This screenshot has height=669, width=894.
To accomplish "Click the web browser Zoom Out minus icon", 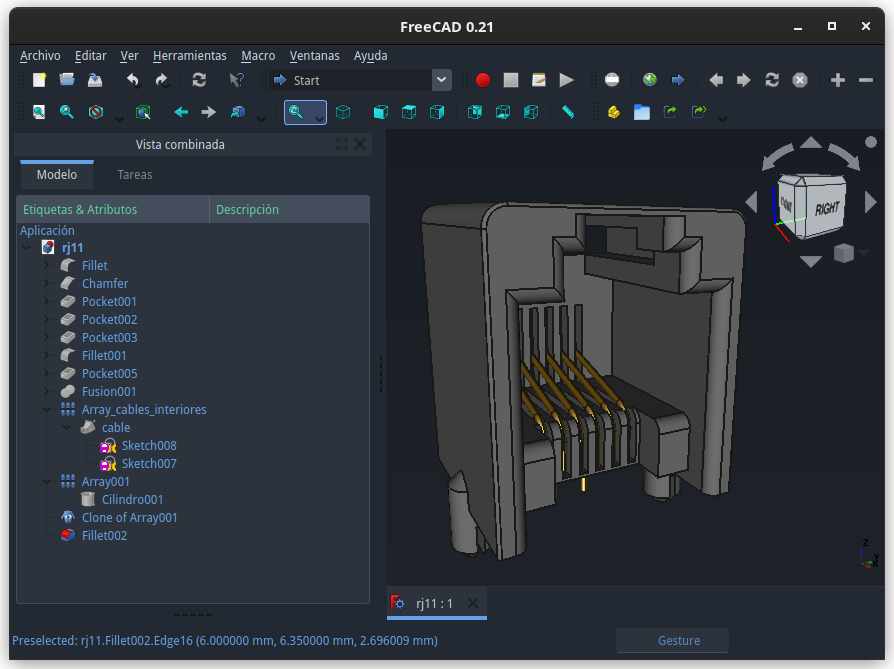I will pos(865,80).
